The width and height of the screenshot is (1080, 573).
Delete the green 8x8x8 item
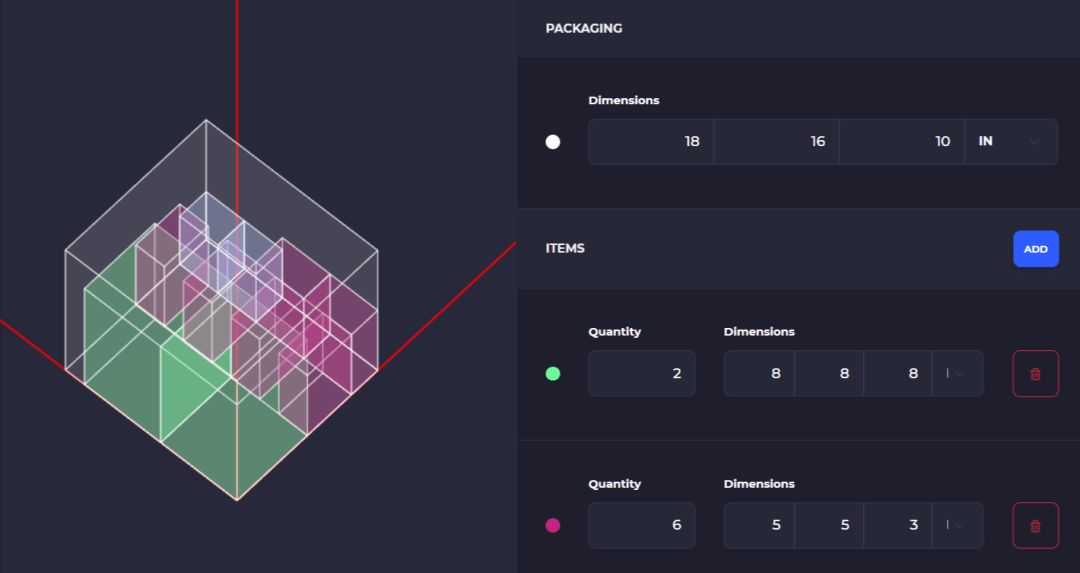coord(1035,374)
